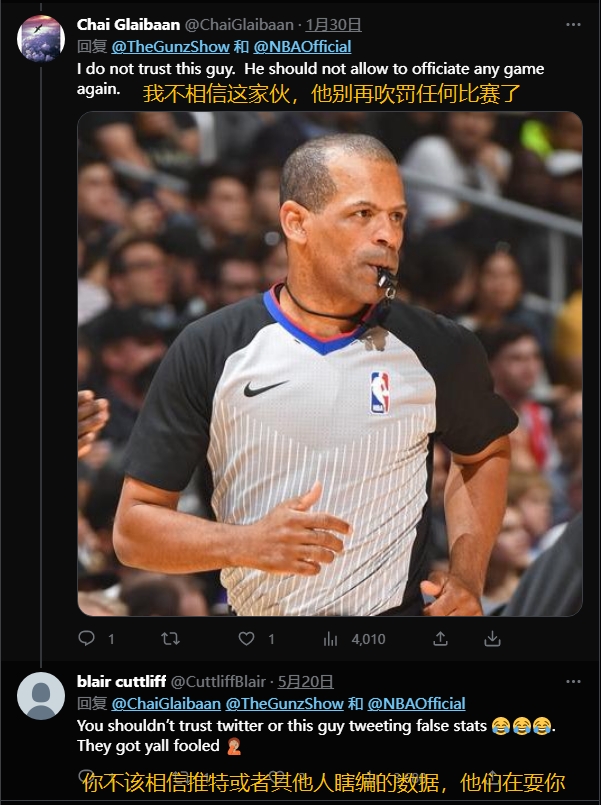
Task: Click the @NBAOfficial mention in blair's reply
Action: coord(417,703)
